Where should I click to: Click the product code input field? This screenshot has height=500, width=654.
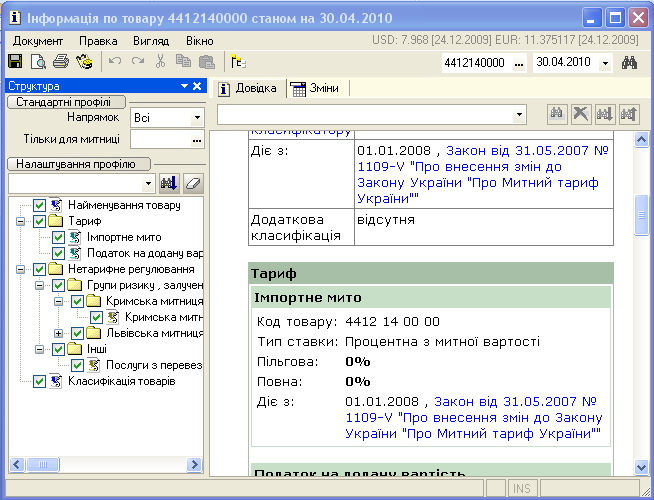[x=477, y=63]
